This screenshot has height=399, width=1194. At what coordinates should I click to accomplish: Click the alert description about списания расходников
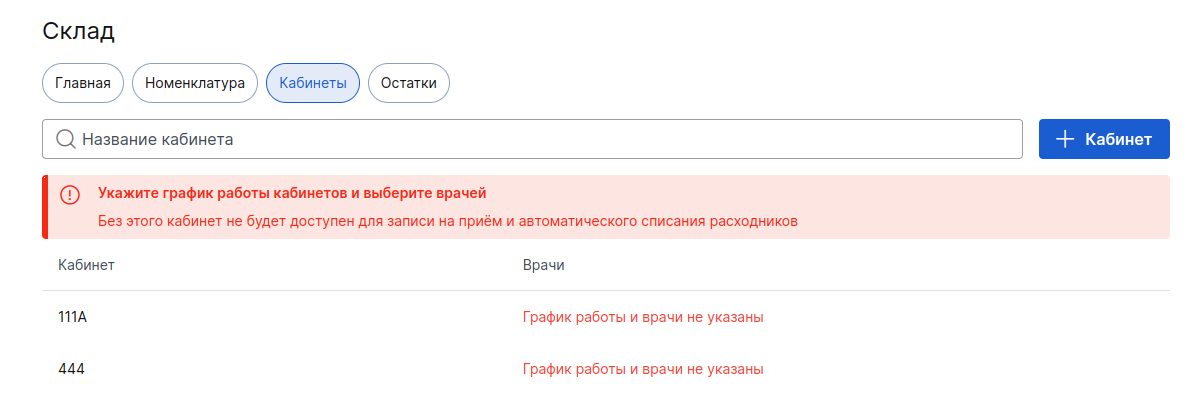[x=448, y=222]
